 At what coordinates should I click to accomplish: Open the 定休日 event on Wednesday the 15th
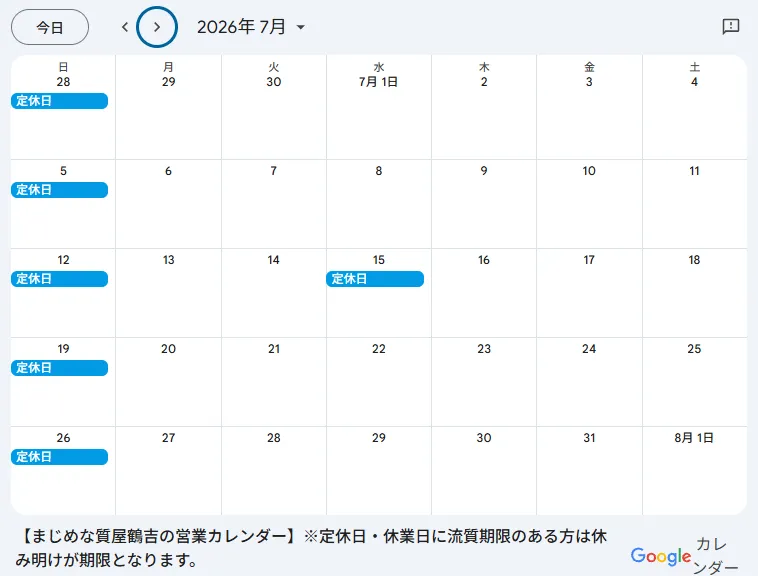coord(375,279)
